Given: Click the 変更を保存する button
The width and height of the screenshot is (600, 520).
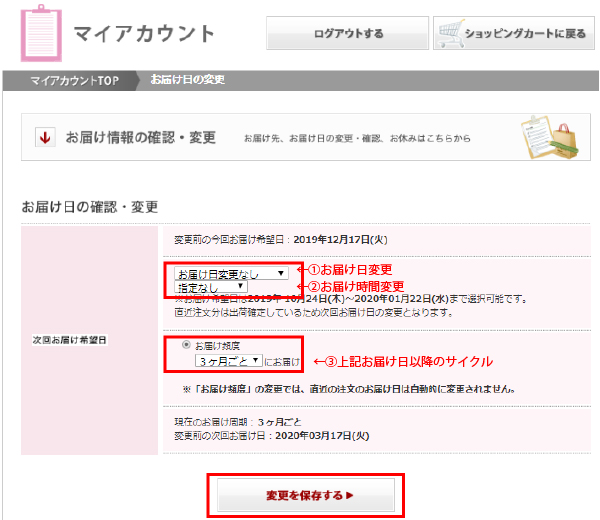Looking at the screenshot, I should (306, 495).
